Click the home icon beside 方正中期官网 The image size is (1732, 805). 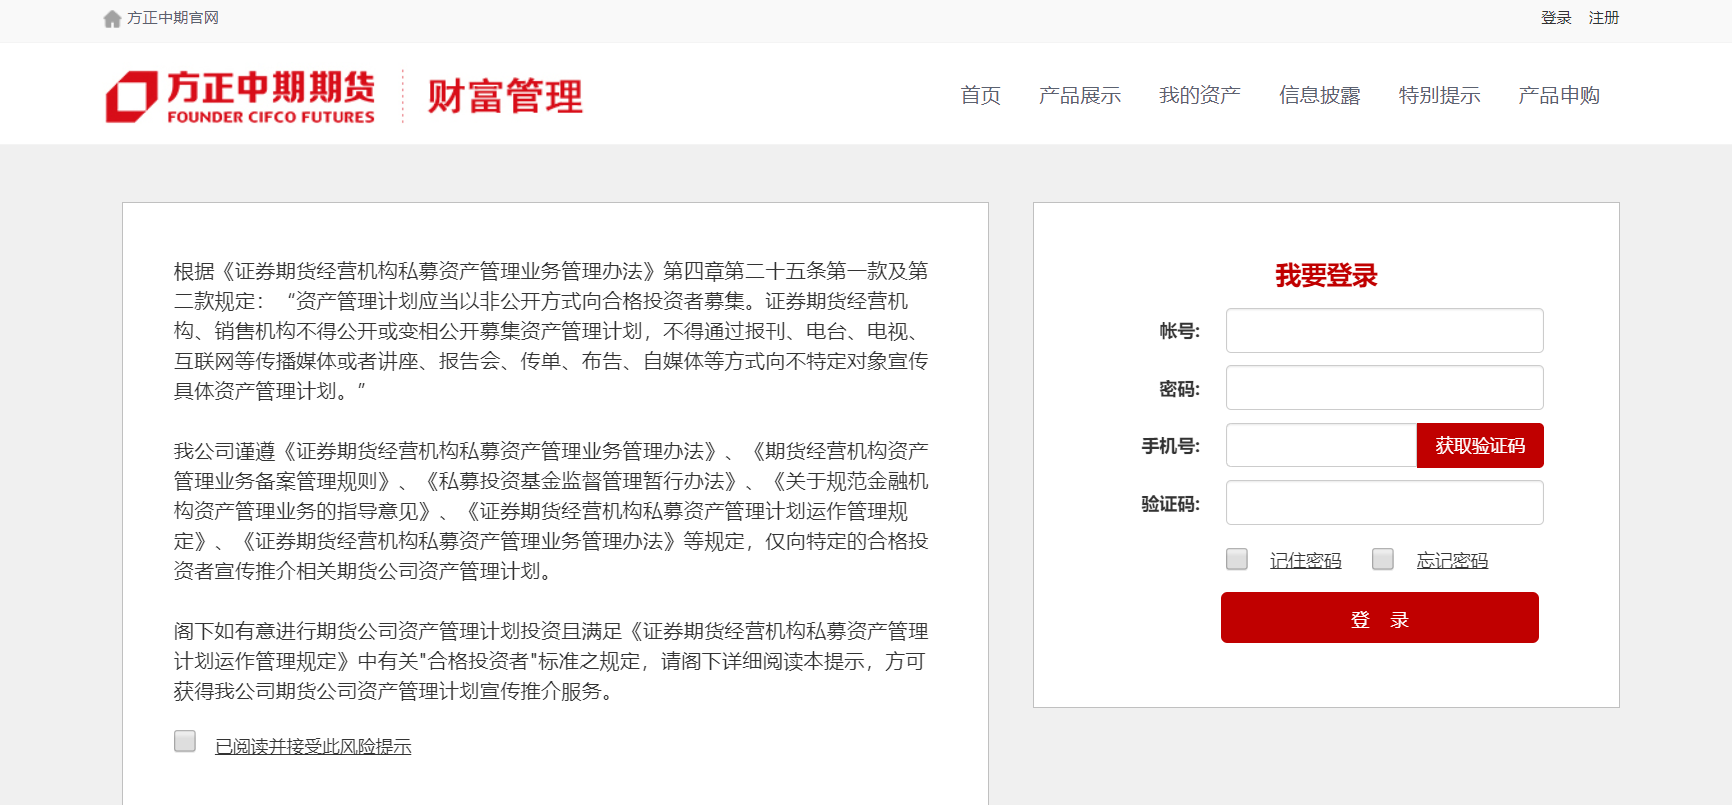[x=112, y=19]
